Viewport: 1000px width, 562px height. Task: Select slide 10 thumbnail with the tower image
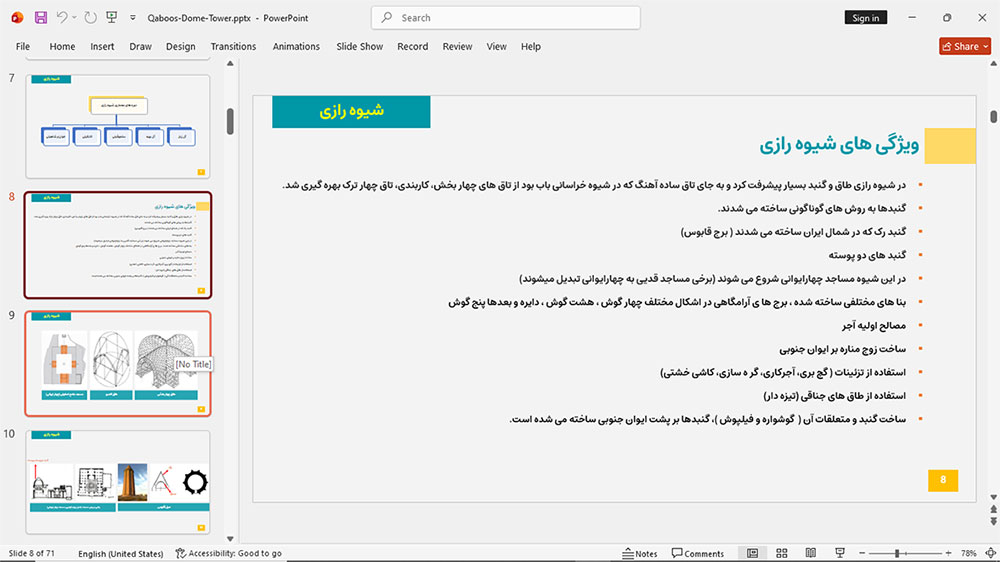pos(118,482)
